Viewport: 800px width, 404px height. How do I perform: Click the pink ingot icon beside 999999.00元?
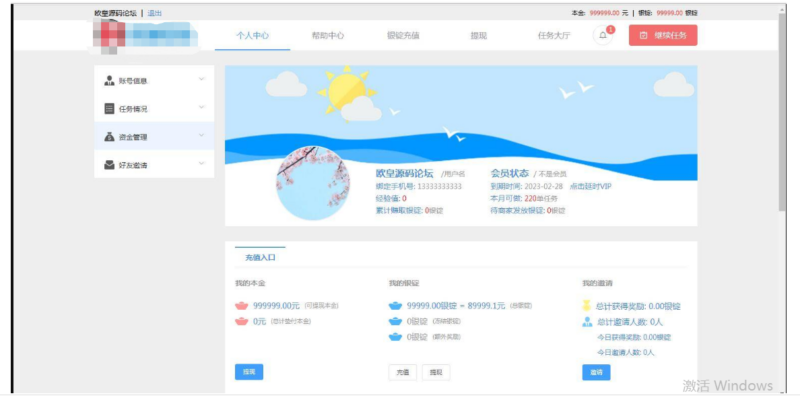coord(241,306)
